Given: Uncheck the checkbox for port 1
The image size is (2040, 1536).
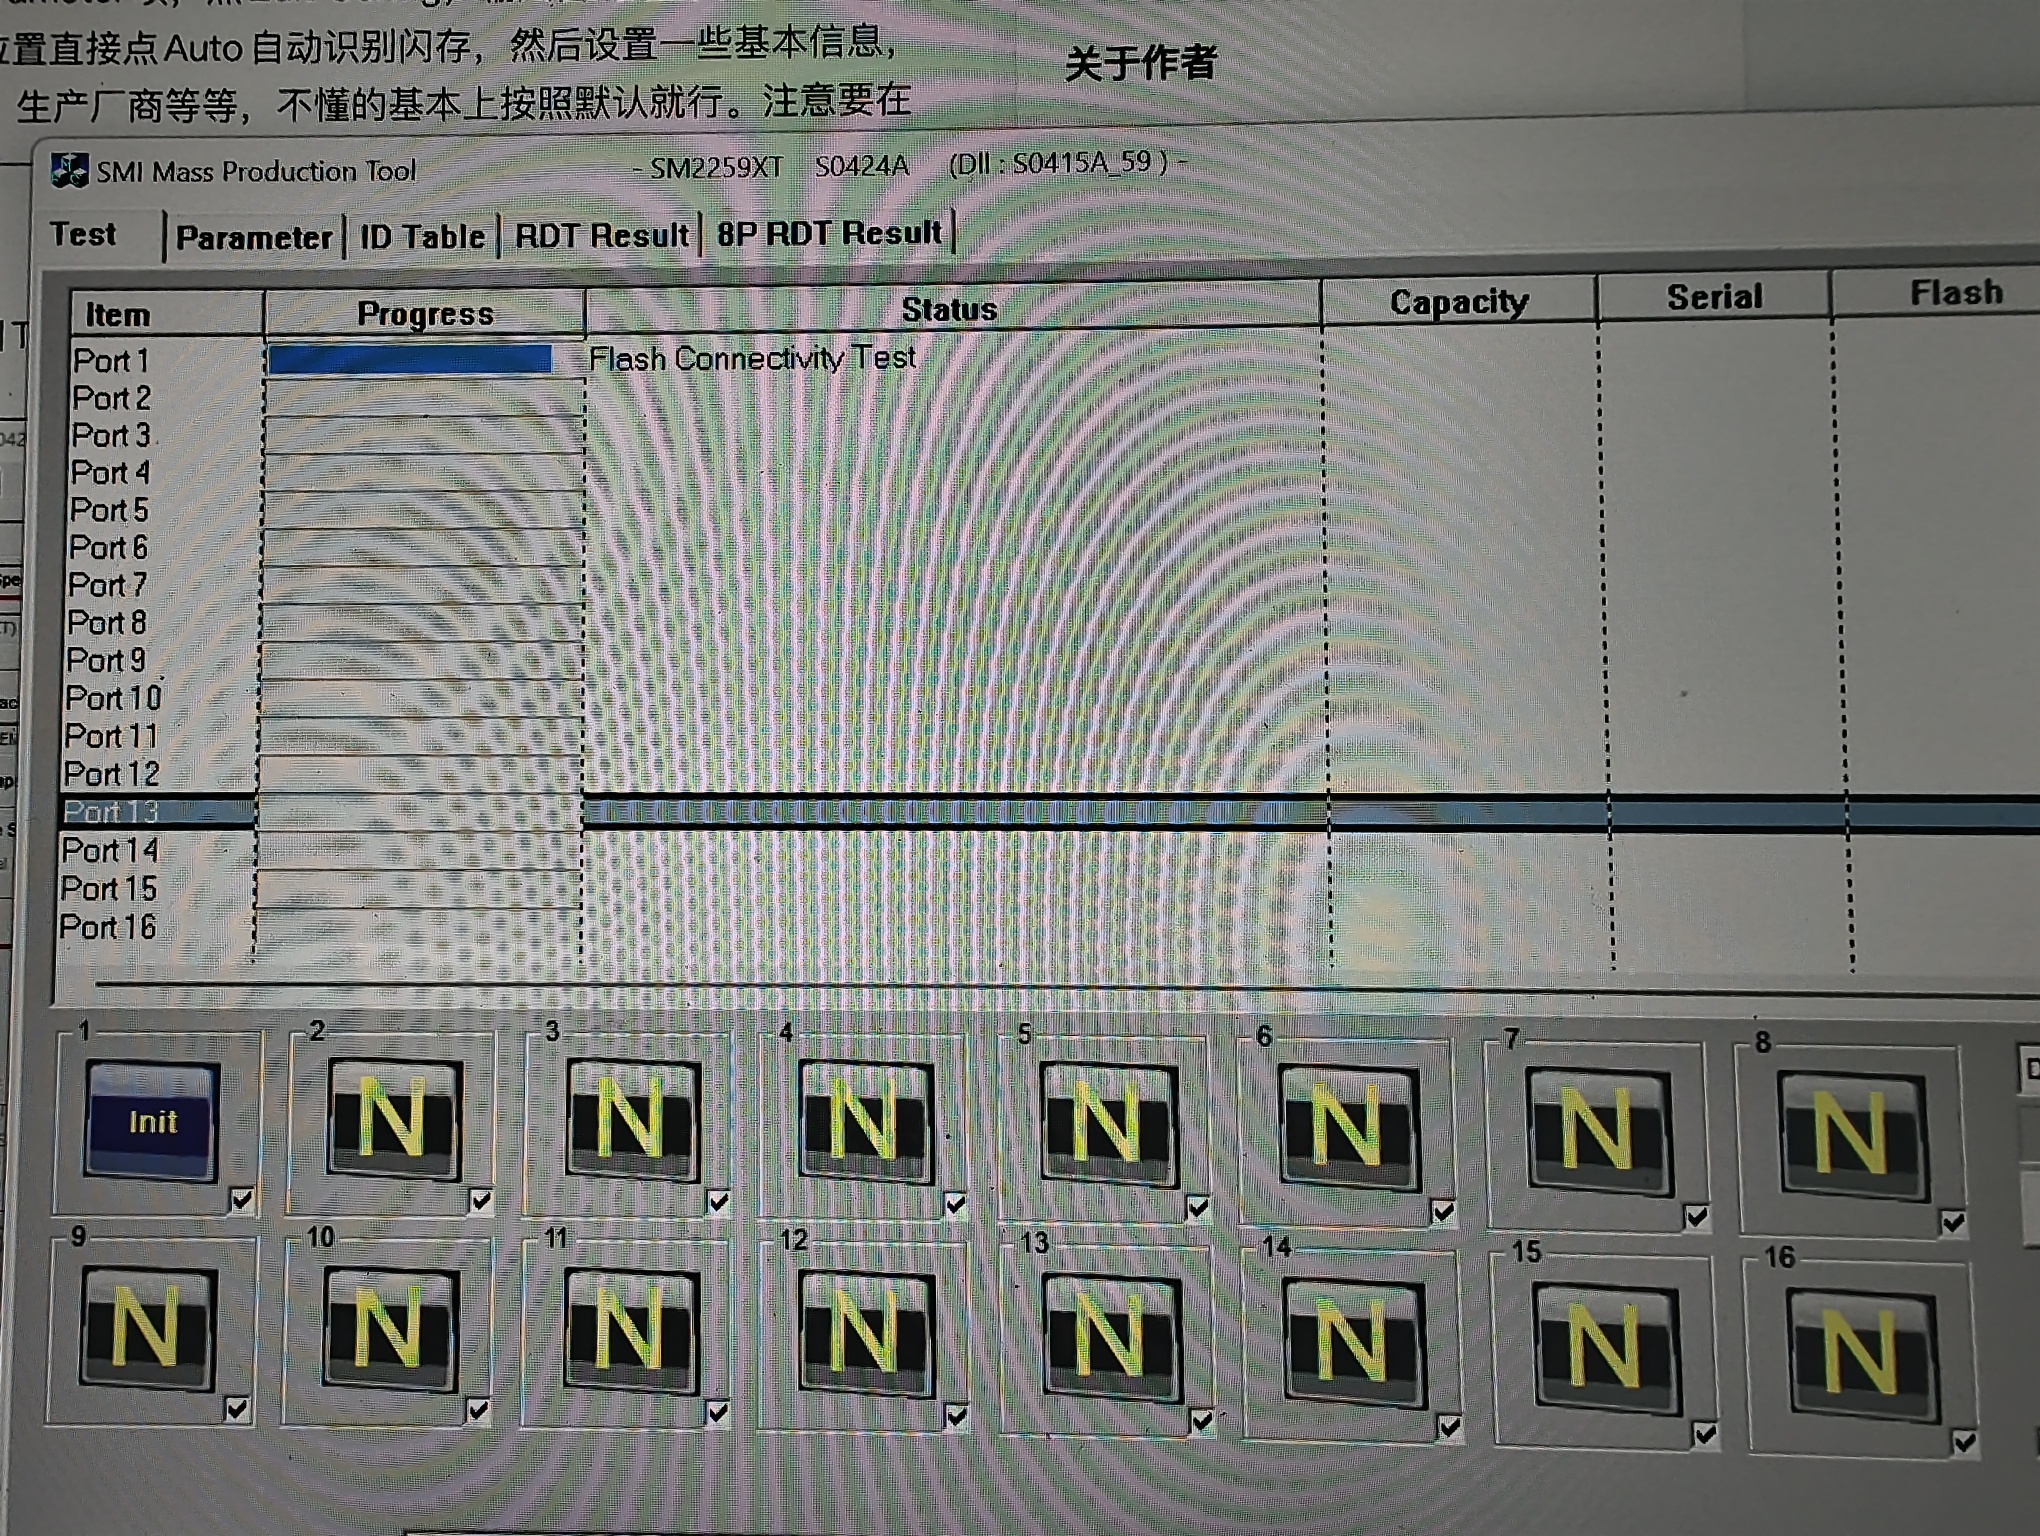Looking at the screenshot, I should [242, 1199].
